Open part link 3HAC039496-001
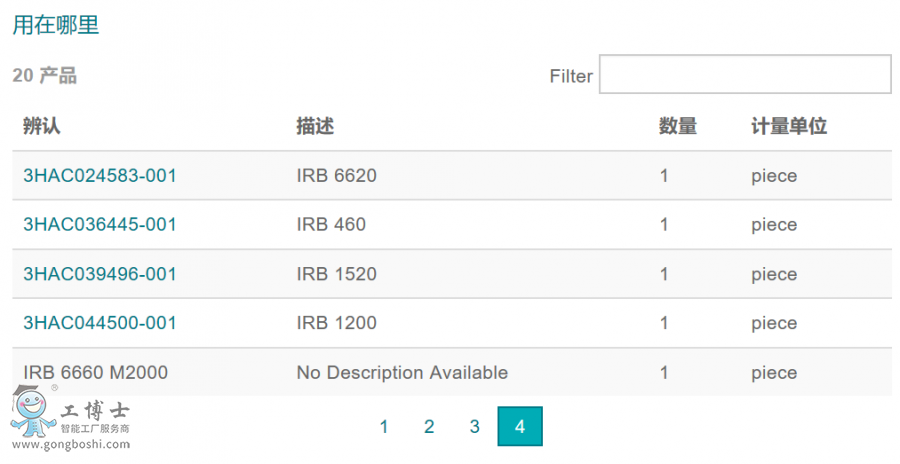The height and width of the screenshot is (464, 900). pos(100,274)
